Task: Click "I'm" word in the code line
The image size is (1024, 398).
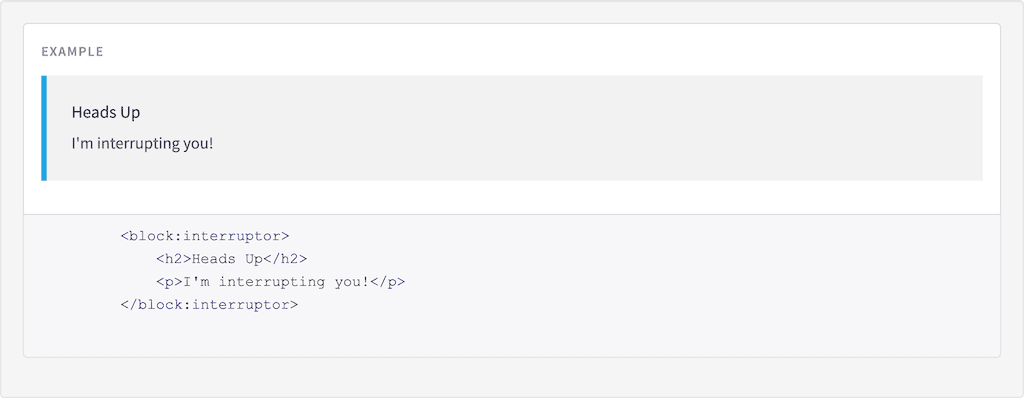Action: 197,282
